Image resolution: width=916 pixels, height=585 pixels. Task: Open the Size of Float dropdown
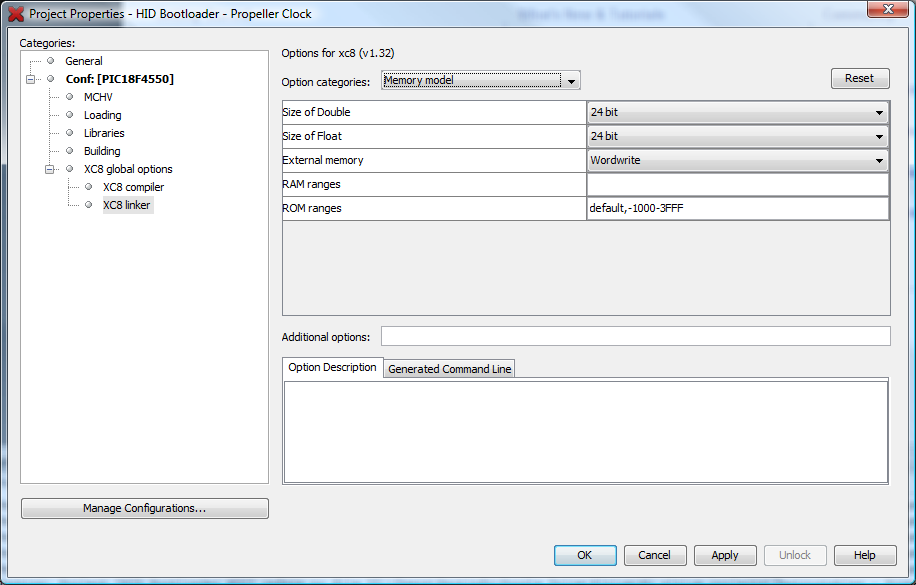pyautogui.click(x=738, y=136)
